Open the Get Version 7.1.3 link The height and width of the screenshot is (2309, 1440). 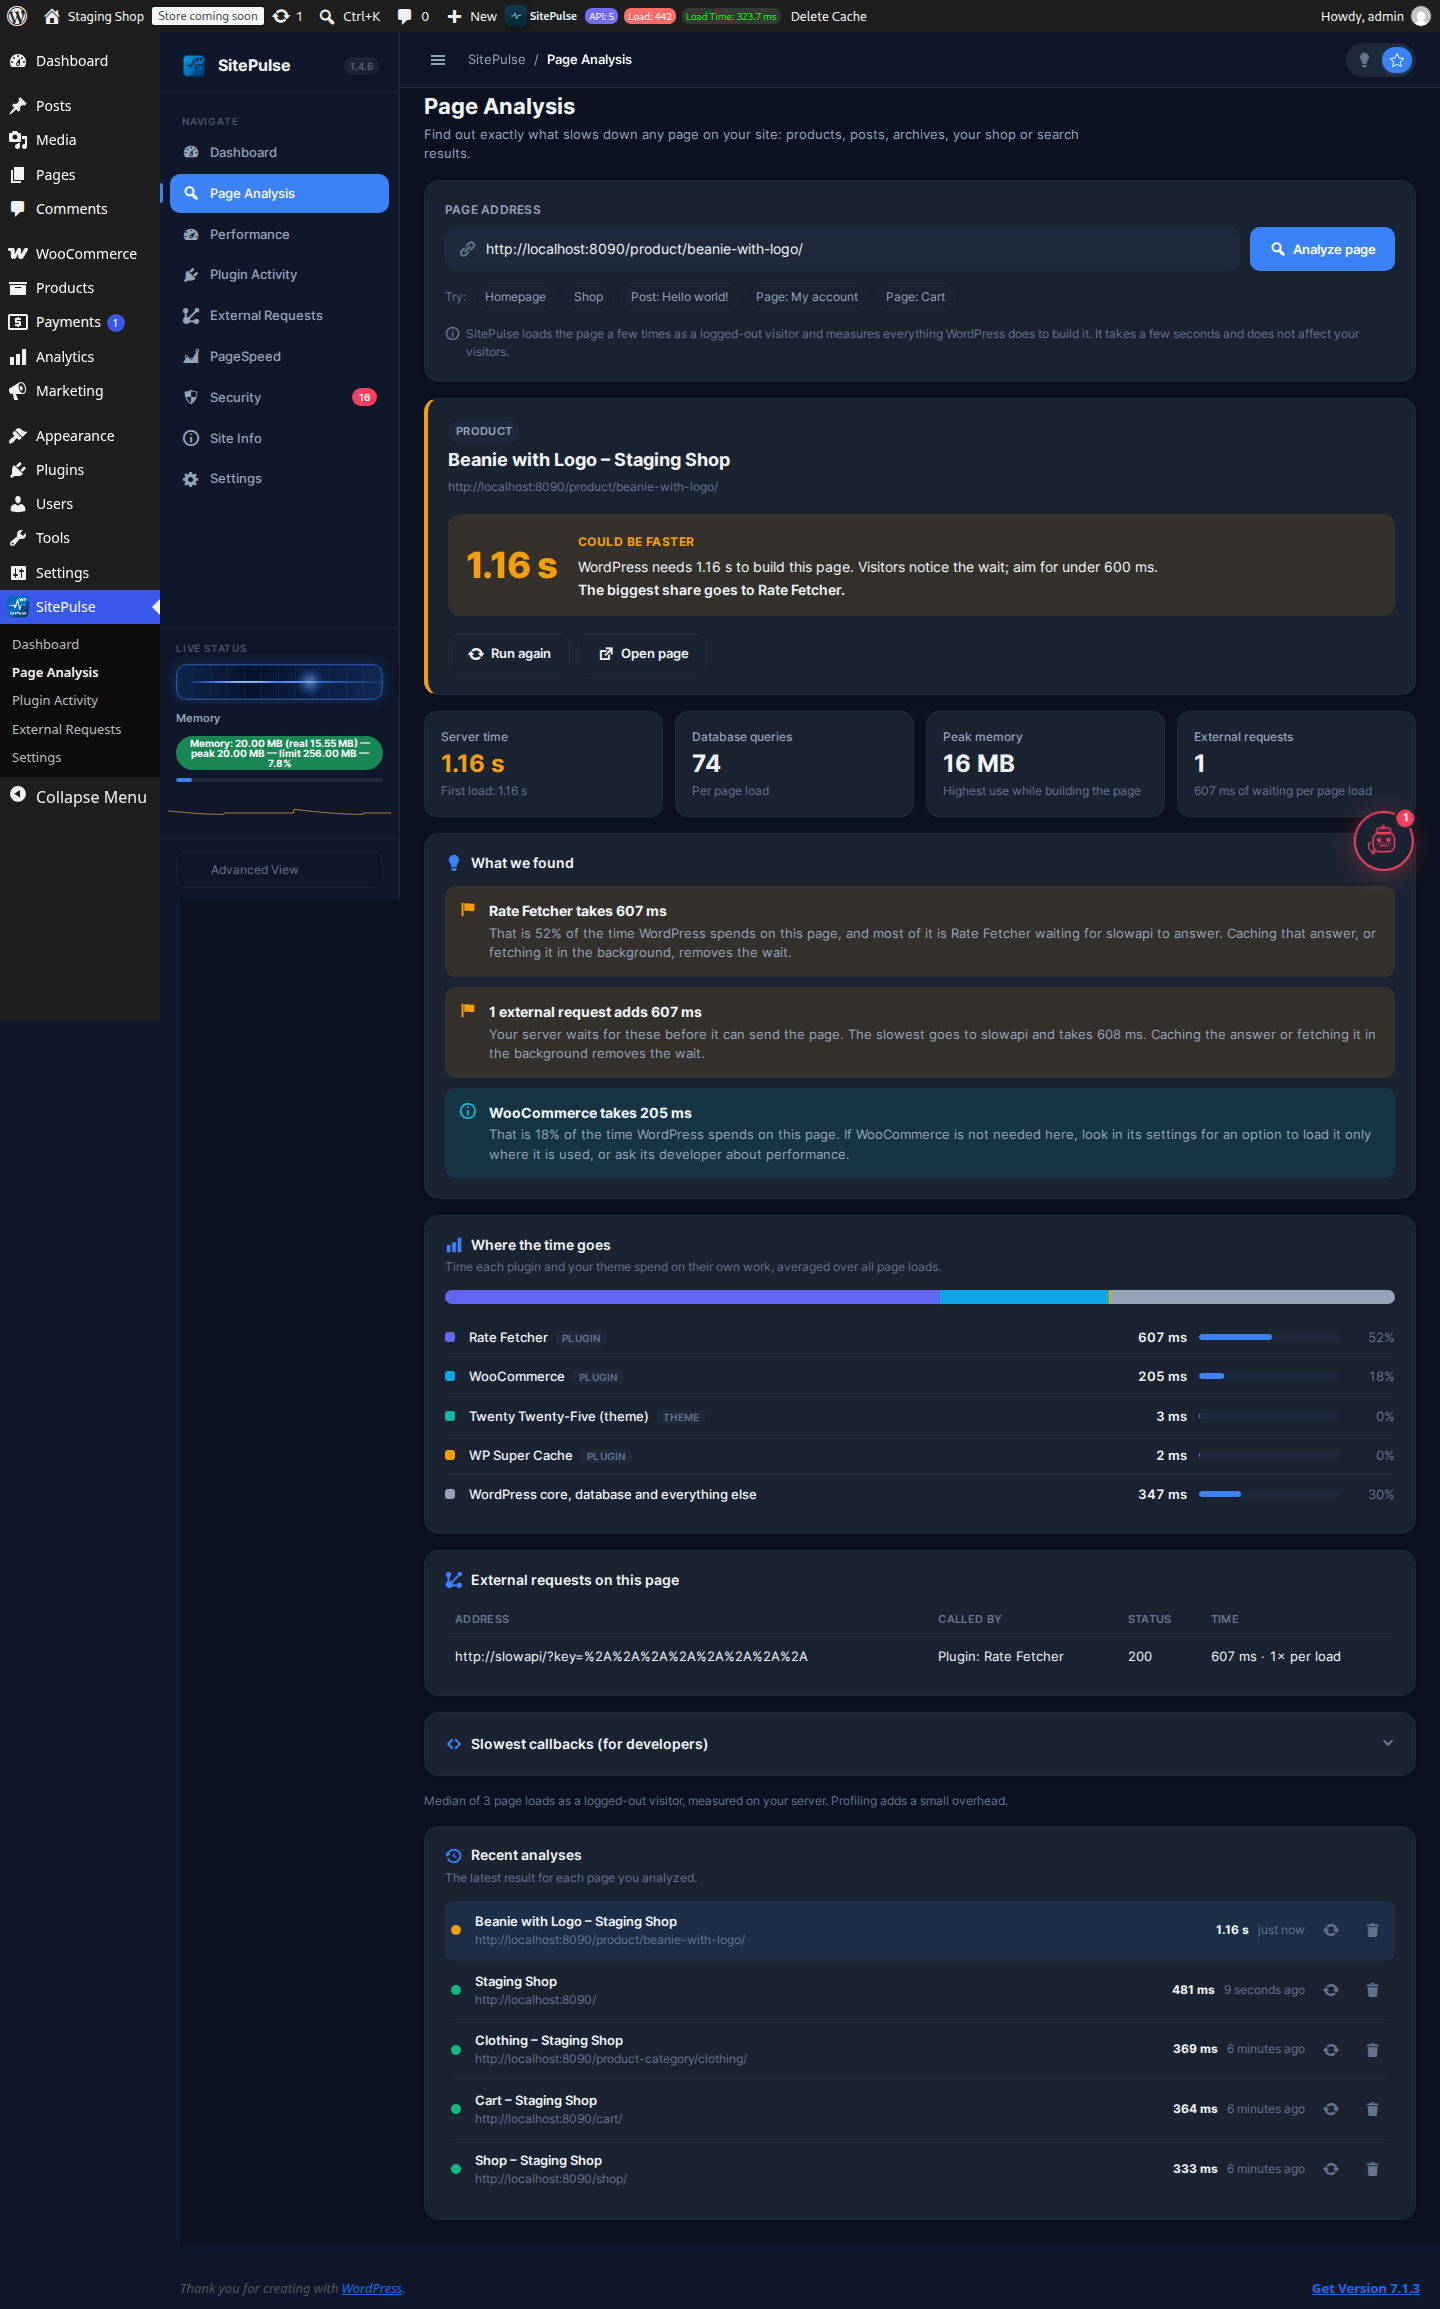pos(1365,2288)
